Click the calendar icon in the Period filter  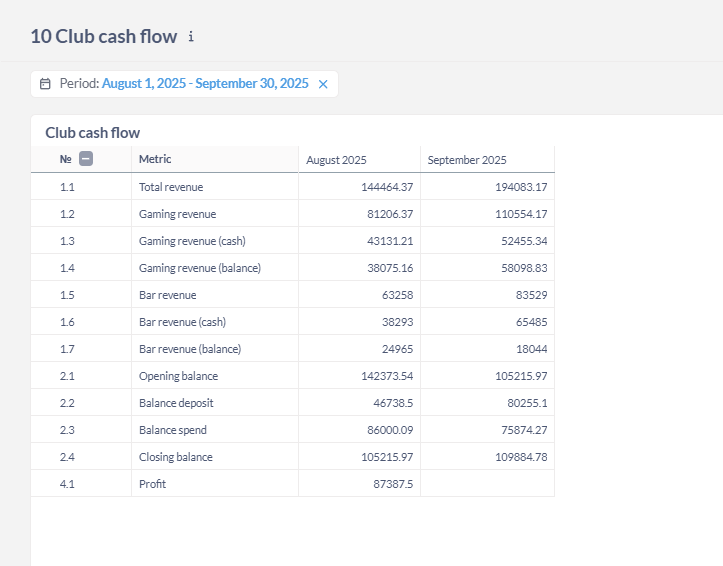45,84
